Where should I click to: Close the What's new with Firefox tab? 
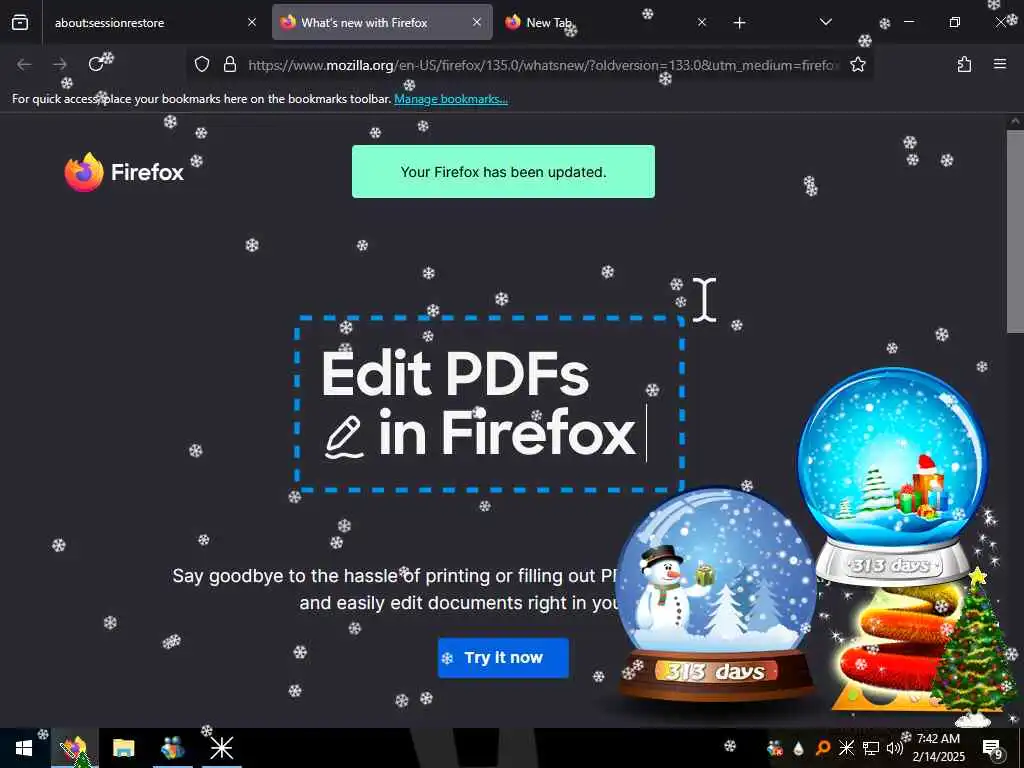coord(477,23)
